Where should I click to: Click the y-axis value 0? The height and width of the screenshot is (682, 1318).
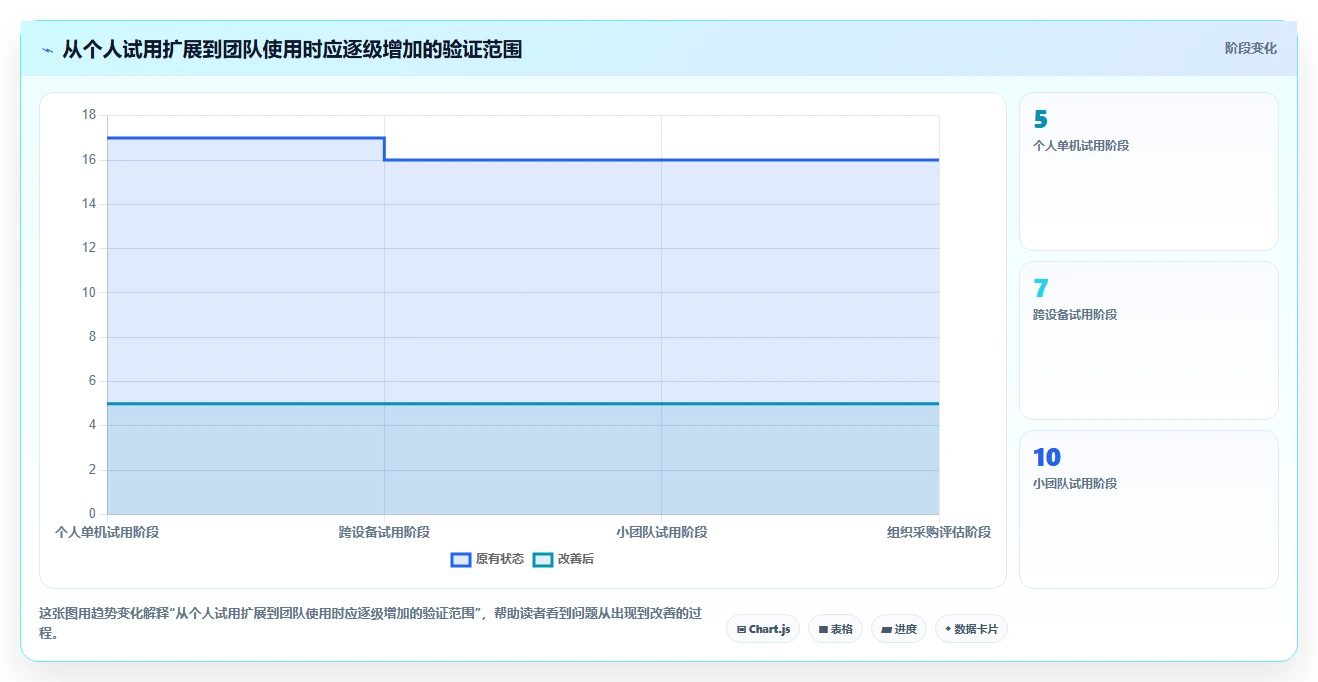click(x=92, y=514)
